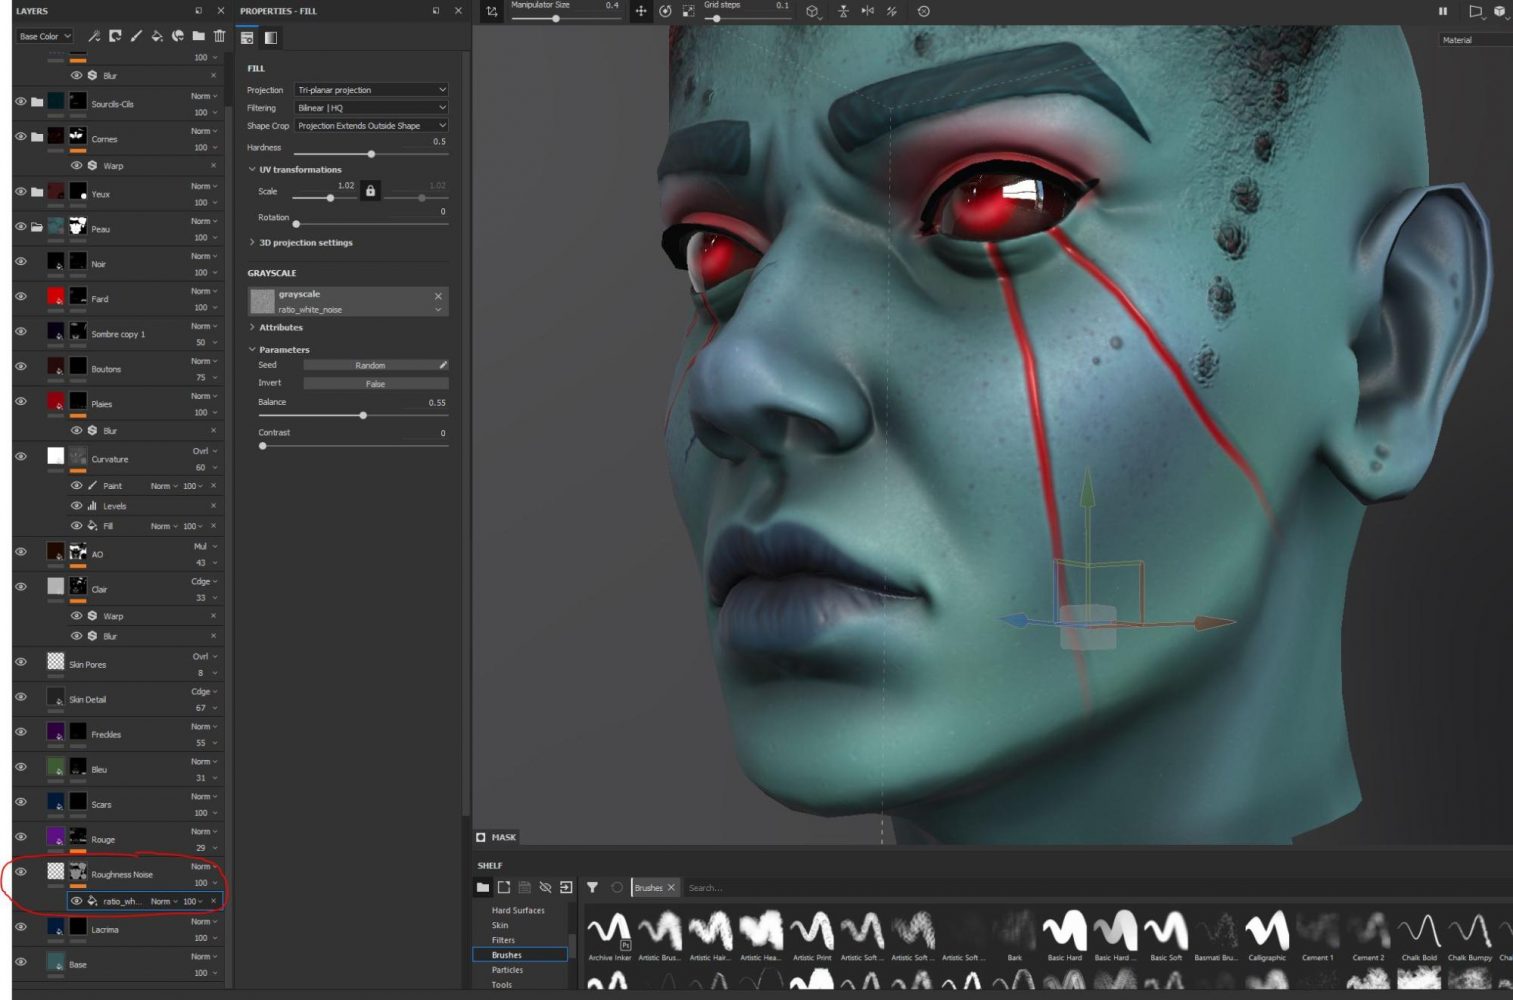Viewport: 1513px width, 1000px height.
Task: Pick the Basic Hard brush thumbnail
Action: (1064, 932)
